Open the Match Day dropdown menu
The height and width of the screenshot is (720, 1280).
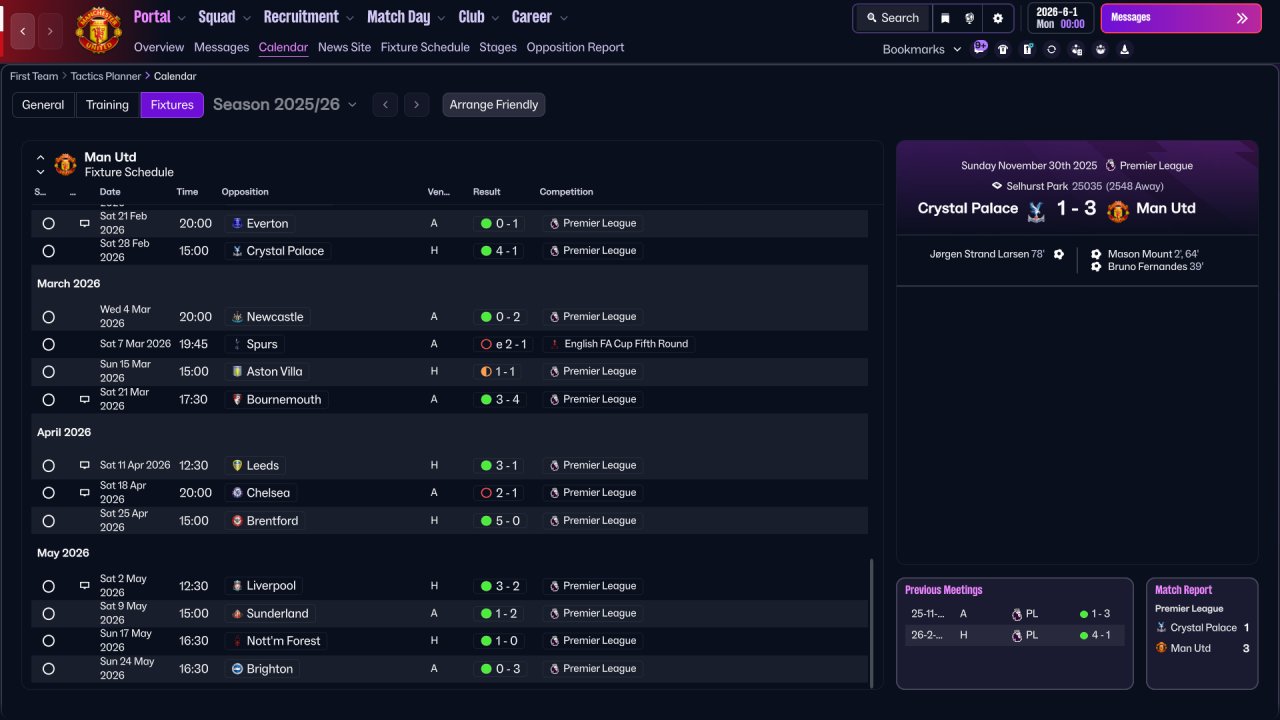click(x=407, y=17)
